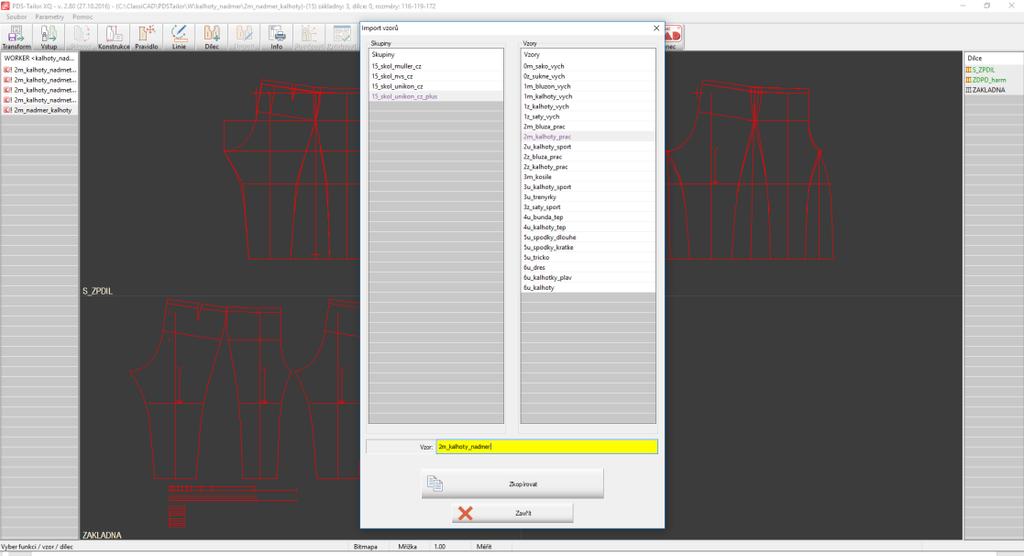Open the Konstrukce tool

tap(114, 37)
